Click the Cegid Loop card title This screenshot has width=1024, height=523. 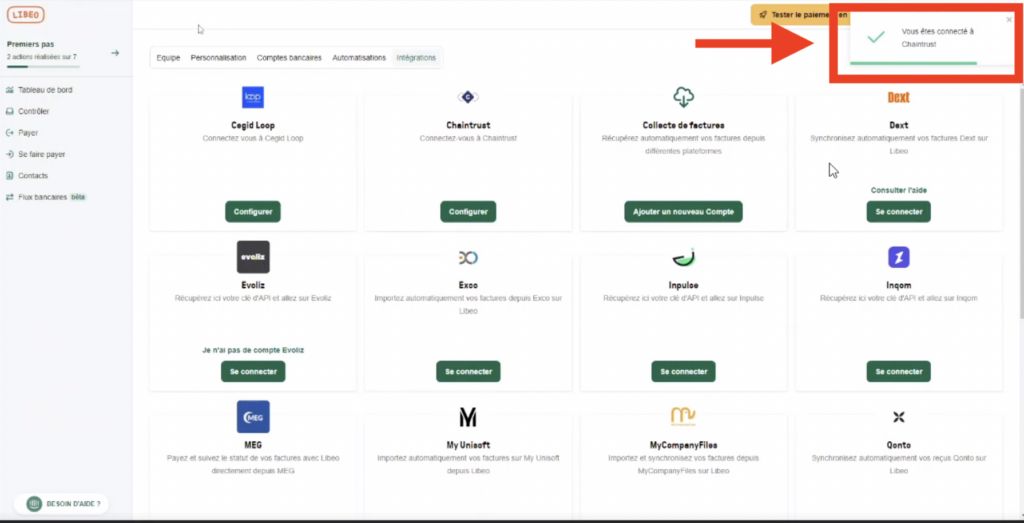point(253,125)
